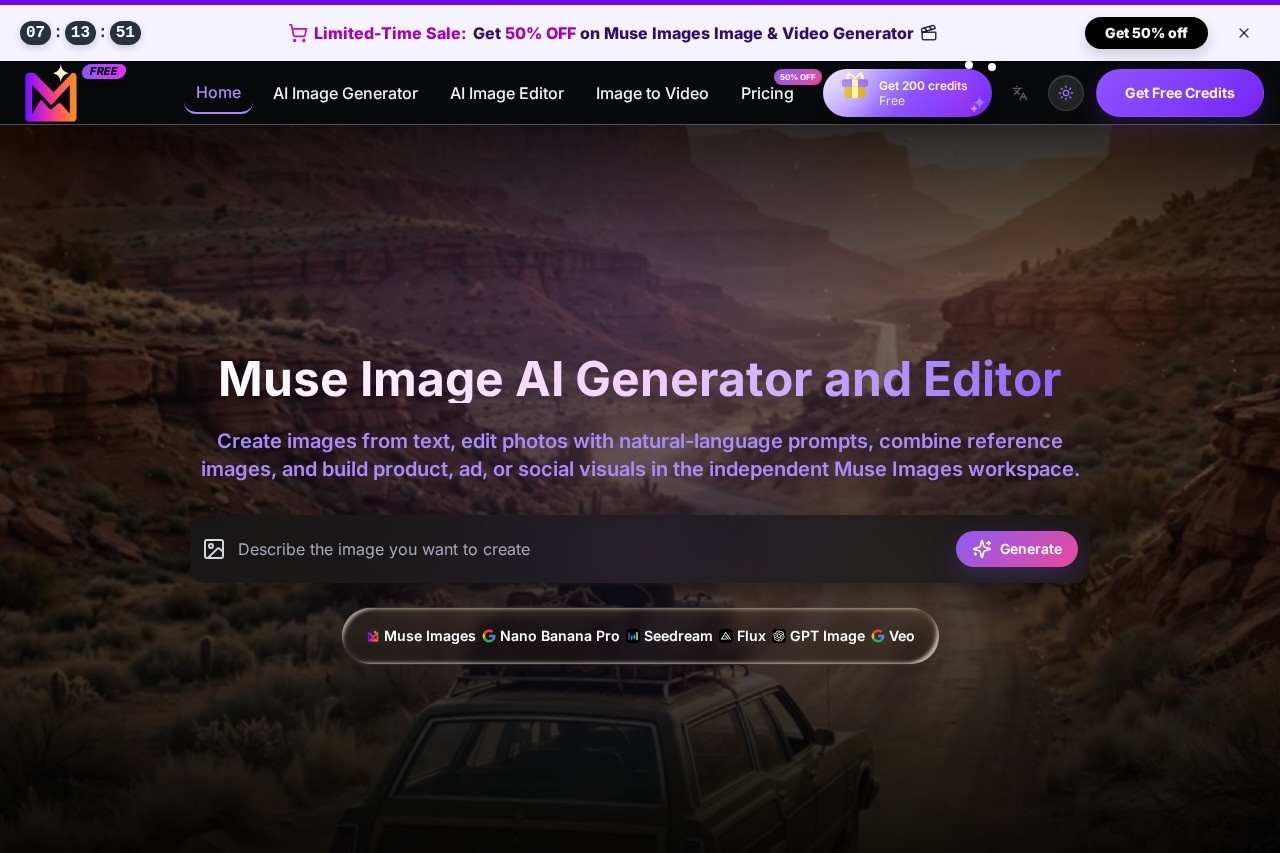Click the FREE badge near the logo
1280x853 pixels.
pyautogui.click(x=104, y=71)
